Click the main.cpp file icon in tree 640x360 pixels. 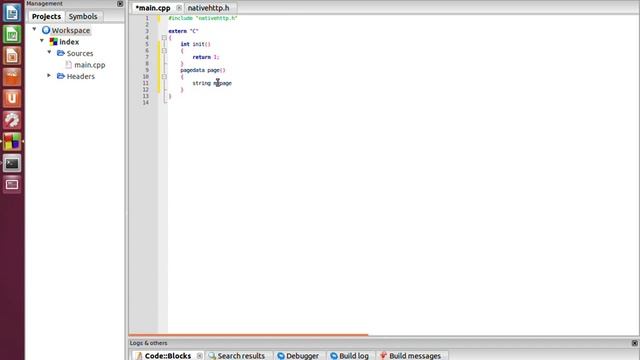click(69, 64)
